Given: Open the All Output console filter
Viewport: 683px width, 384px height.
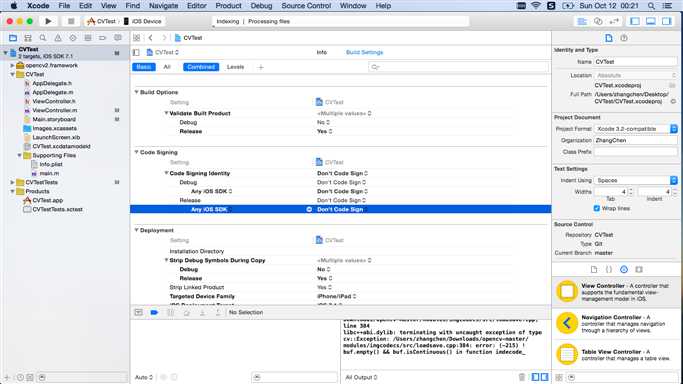Looking at the screenshot, I should click(361, 377).
